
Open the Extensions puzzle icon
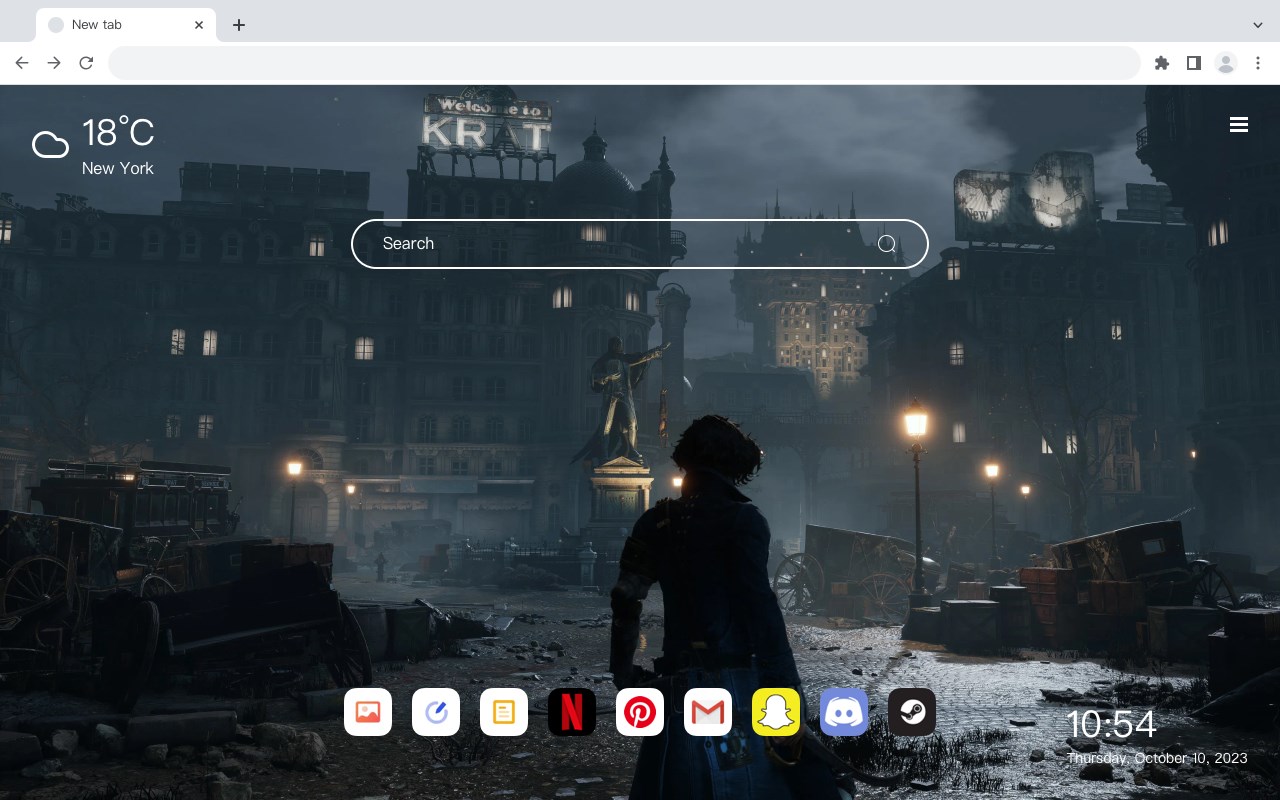point(1161,63)
